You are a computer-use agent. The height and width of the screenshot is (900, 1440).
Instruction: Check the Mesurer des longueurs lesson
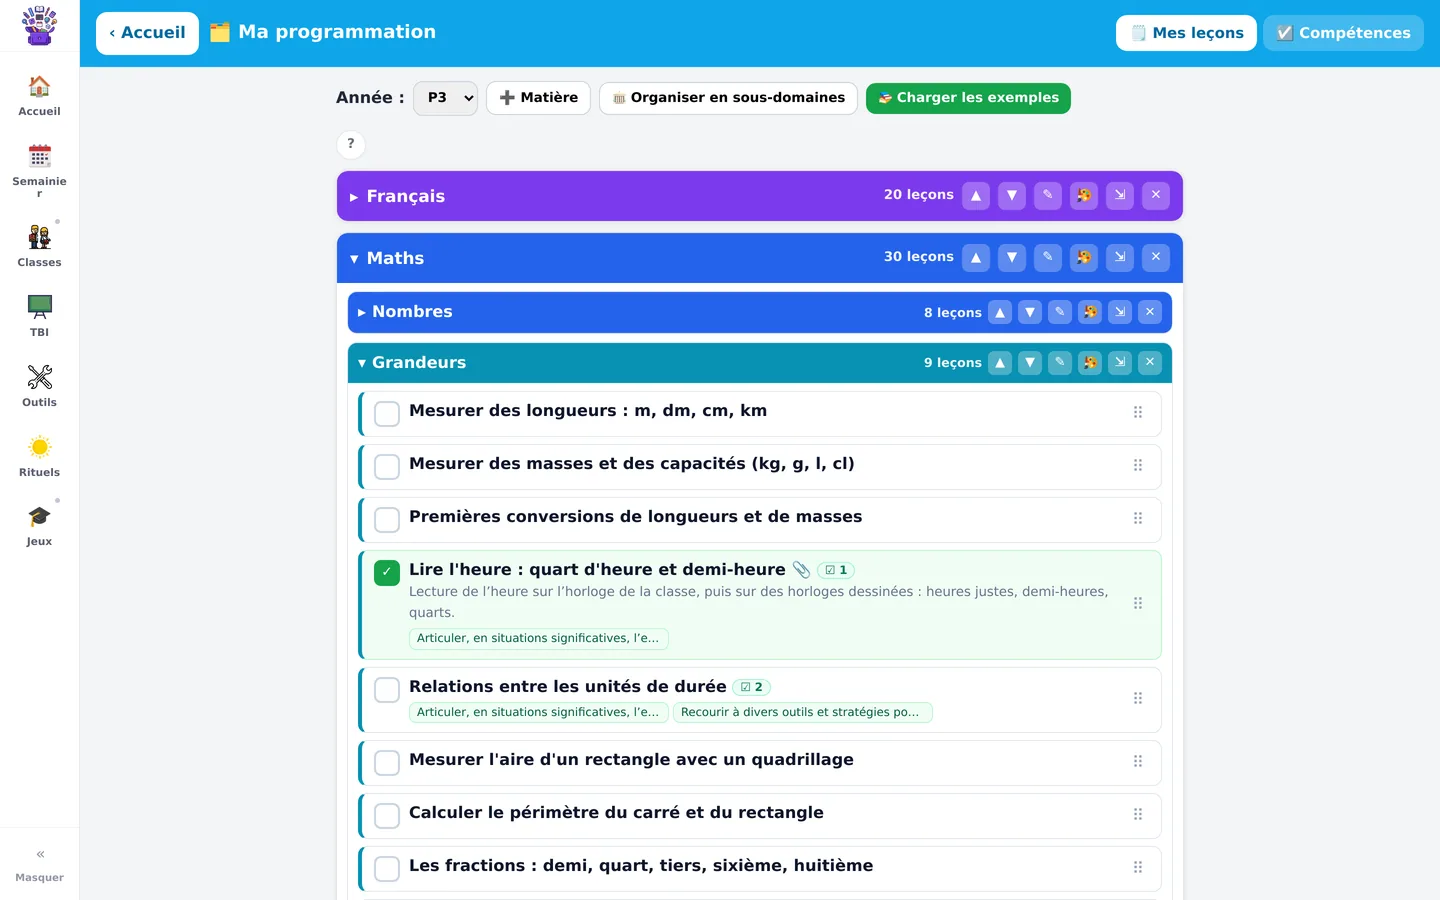387,414
